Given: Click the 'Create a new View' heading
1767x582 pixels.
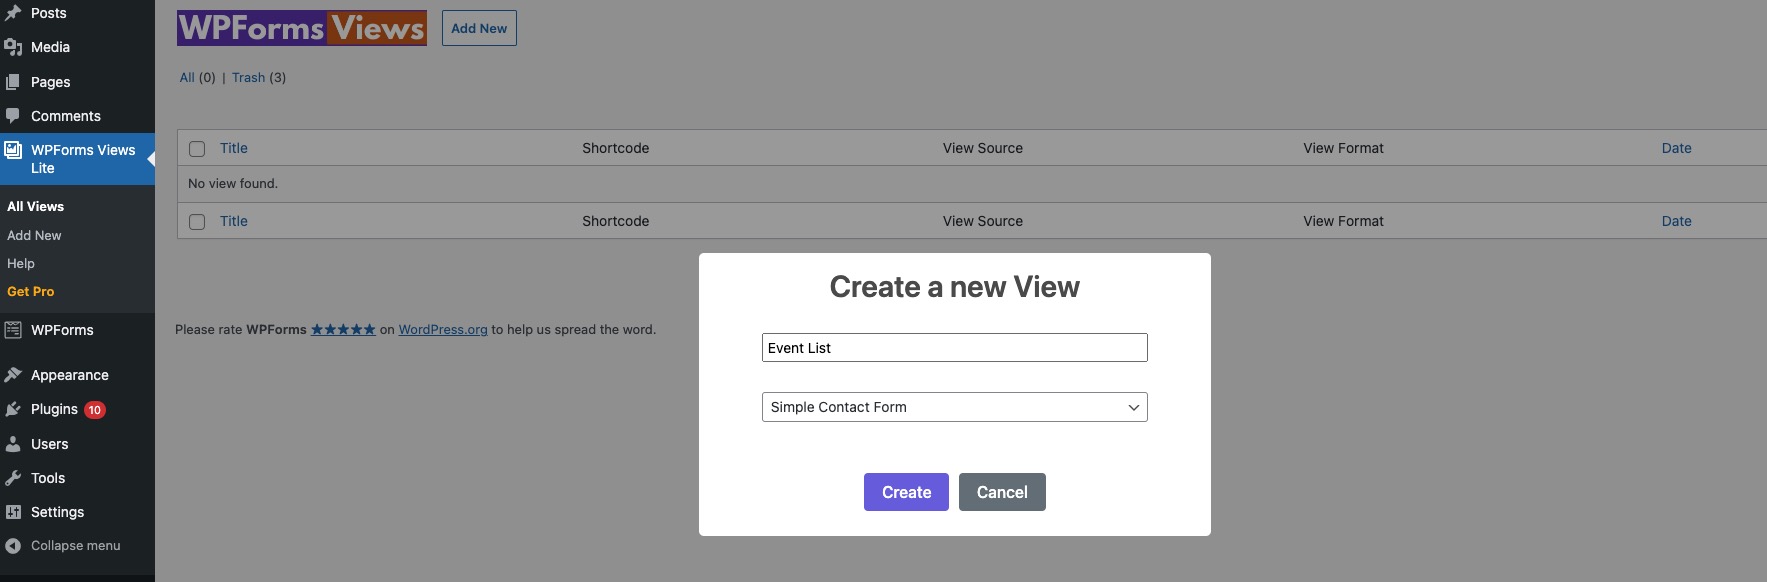Looking at the screenshot, I should point(954,287).
